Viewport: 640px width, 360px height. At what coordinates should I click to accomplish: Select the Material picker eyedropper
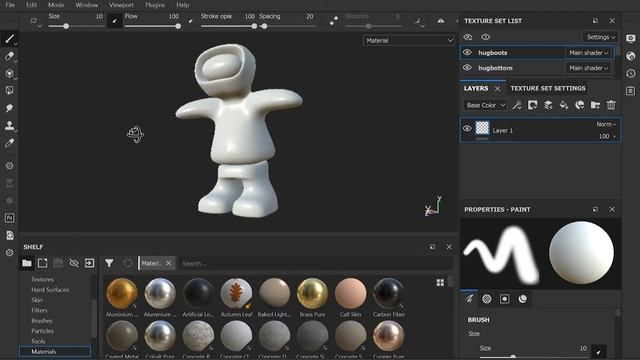pyautogui.click(x=9, y=143)
